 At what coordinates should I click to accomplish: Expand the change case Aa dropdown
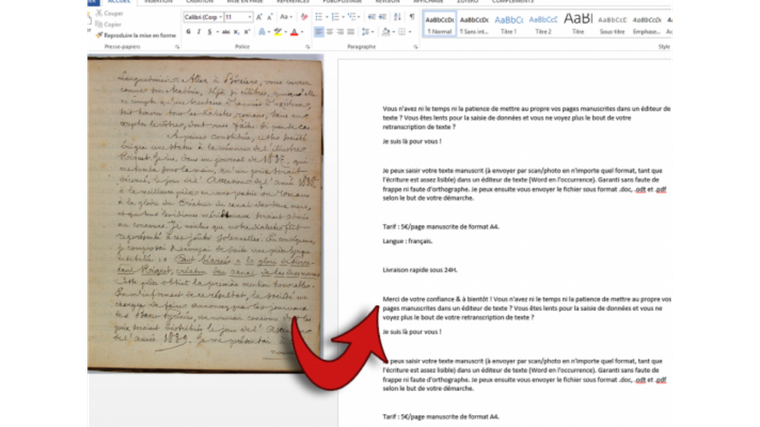tap(286, 17)
